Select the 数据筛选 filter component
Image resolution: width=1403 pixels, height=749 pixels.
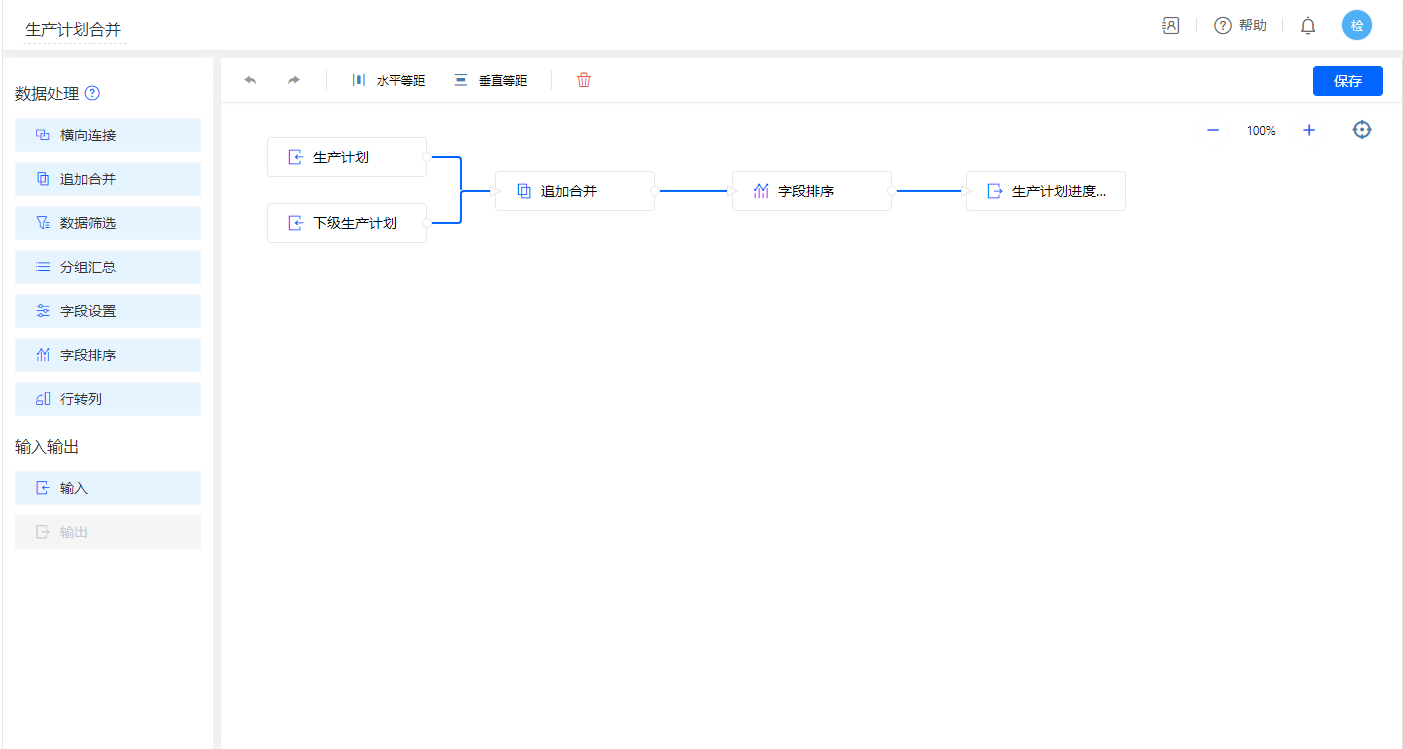[x=108, y=223]
